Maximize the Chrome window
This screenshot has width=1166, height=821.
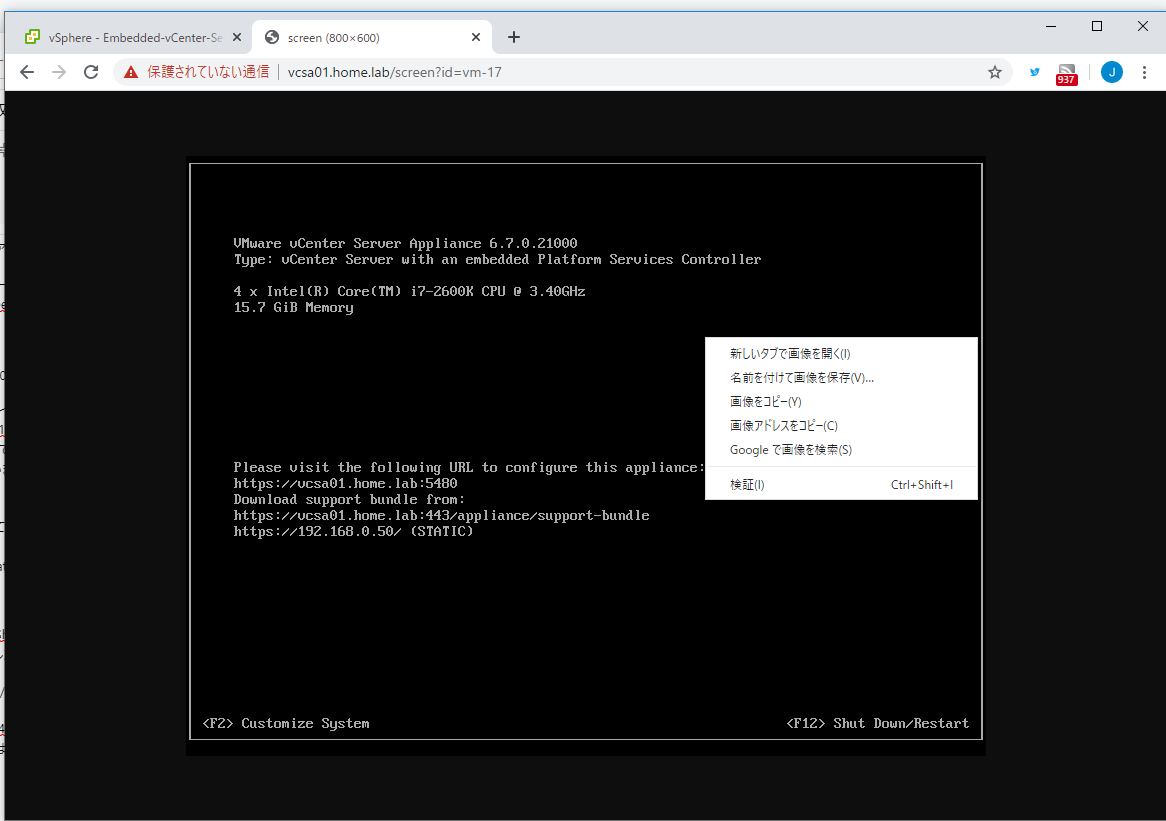pyautogui.click(x=1097, y=26)
